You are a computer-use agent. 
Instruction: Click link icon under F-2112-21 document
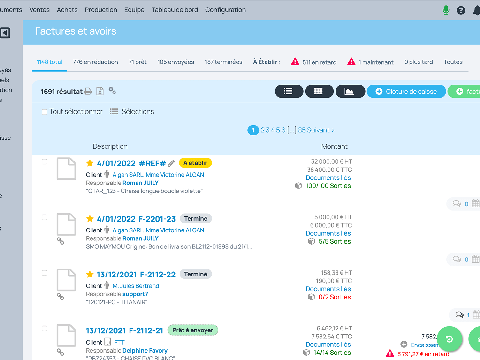(60, 351)
